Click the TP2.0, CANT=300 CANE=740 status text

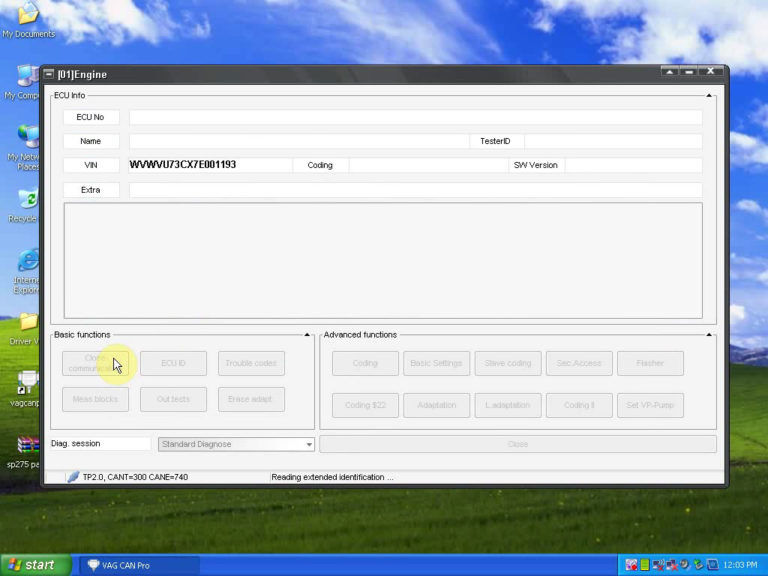(x=135, y=477)
